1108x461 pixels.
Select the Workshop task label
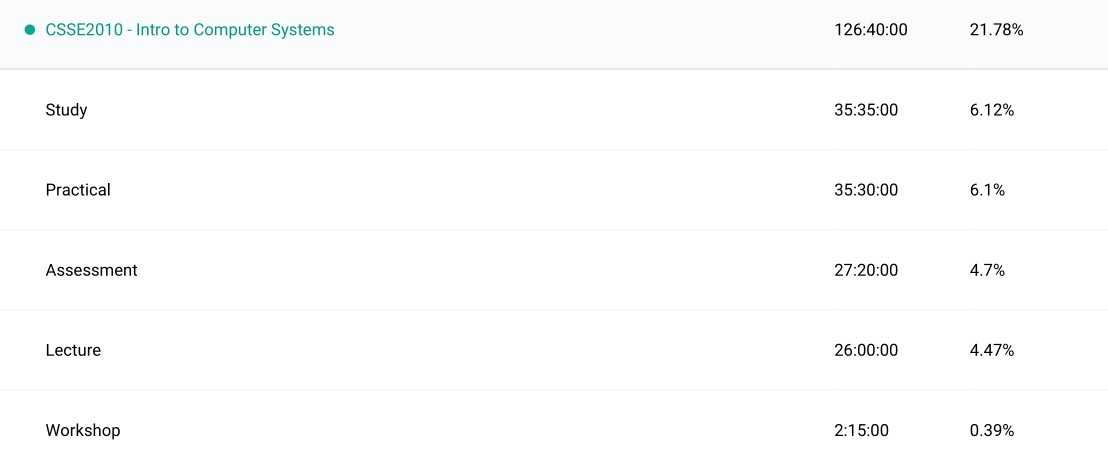coord(83,430)
